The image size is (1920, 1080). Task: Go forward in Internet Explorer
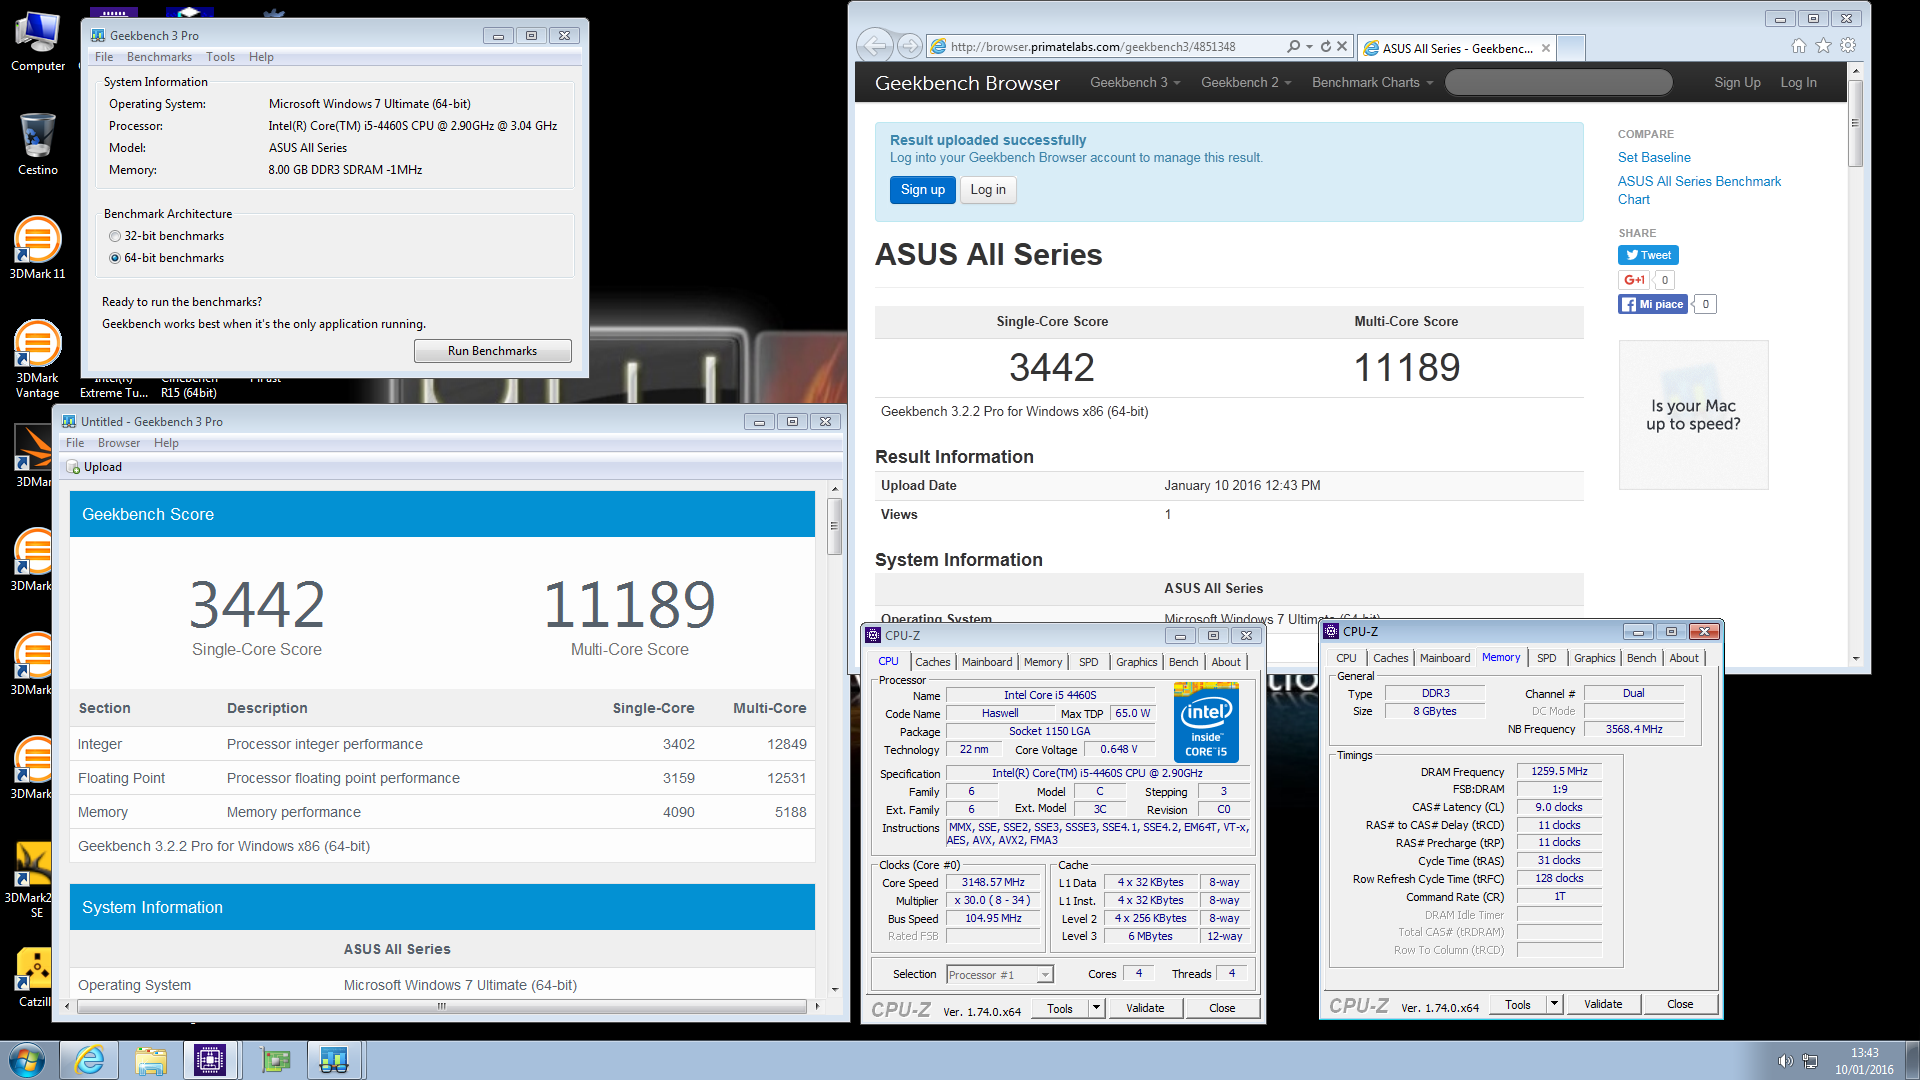pyautogui.click(x=909, y=46)
